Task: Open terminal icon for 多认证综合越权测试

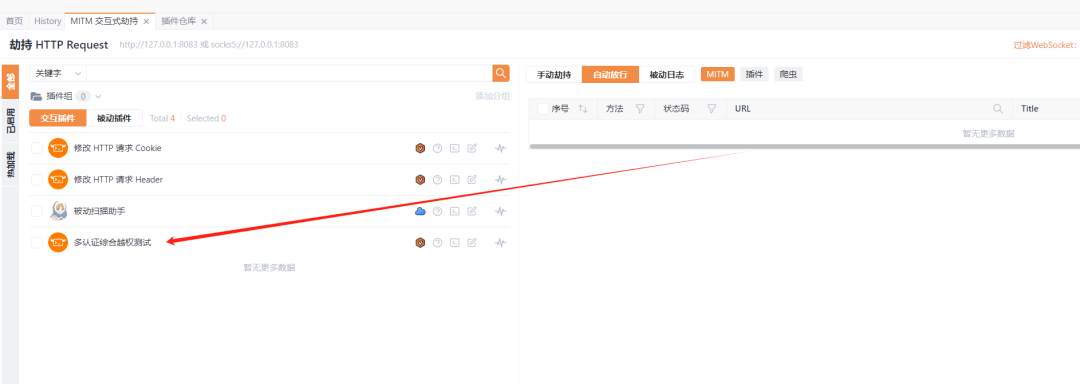Action: tap(454, 243)
